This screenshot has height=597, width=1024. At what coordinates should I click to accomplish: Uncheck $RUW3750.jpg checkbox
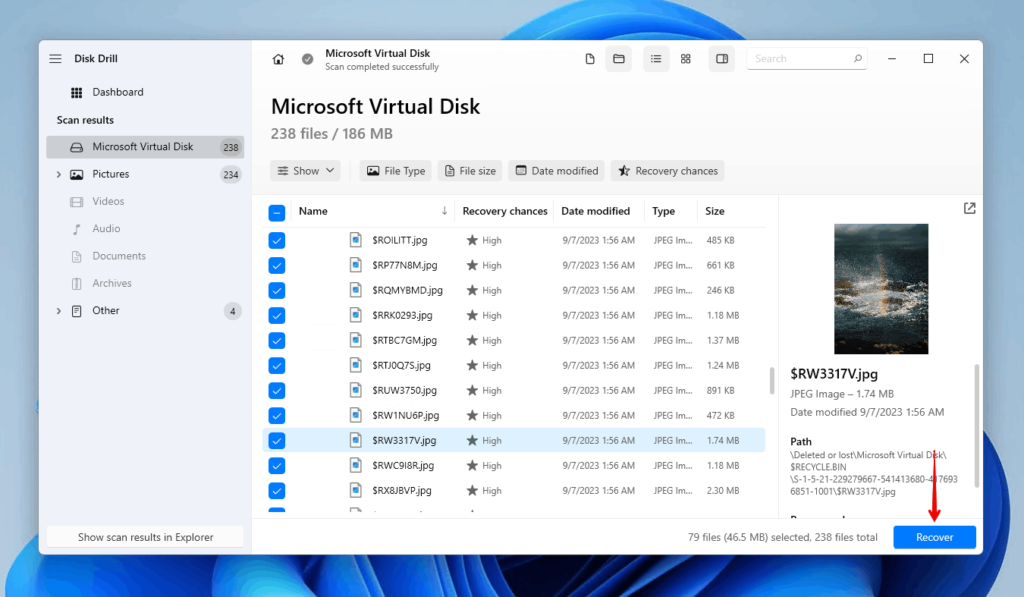point(276,391)
